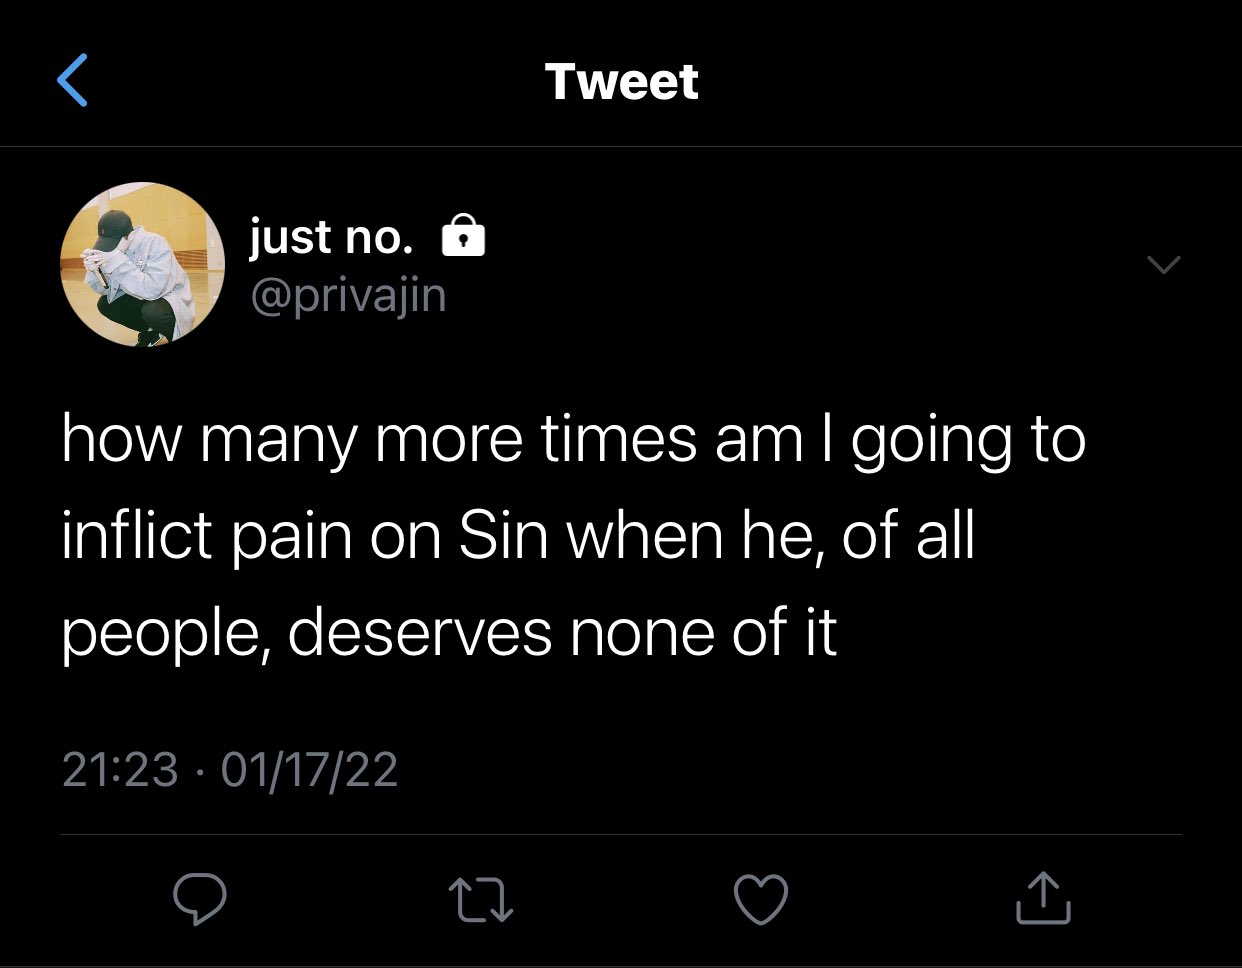Tap the word deserves in the tweet
Image resolution: width=1242 pixels, height=968 pixels.
[420, 633]
